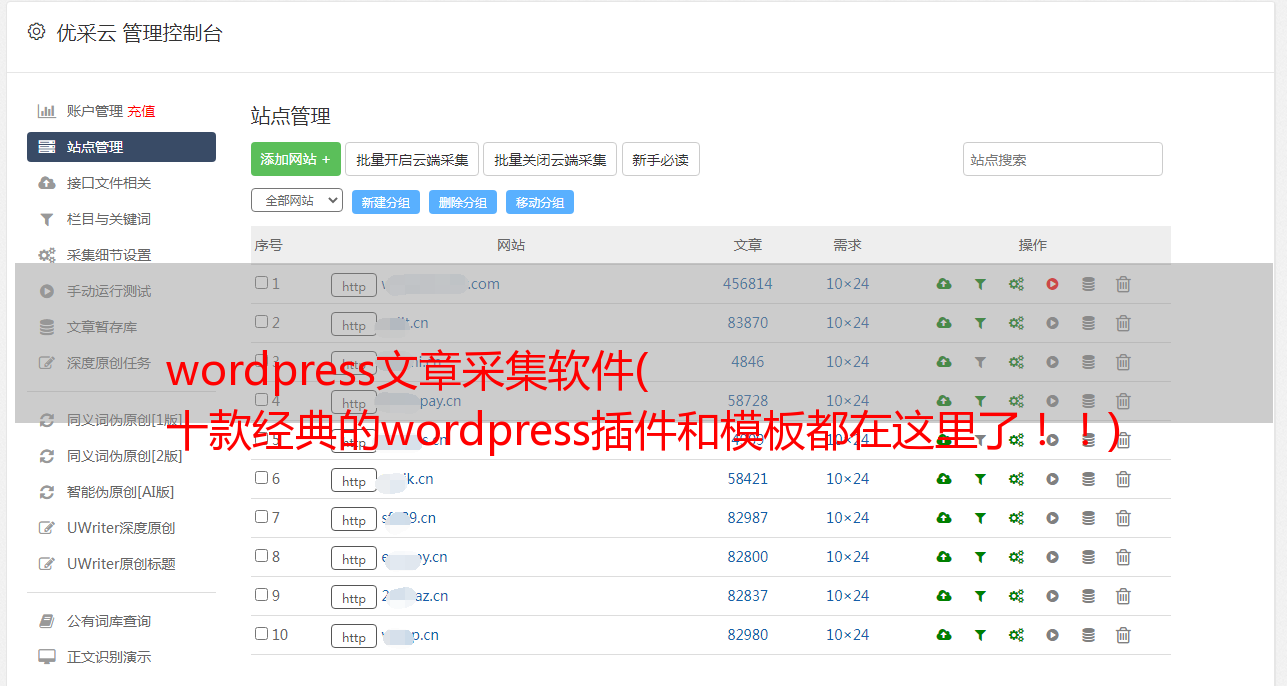Click the play icon in row 8
1287x686 pixels.
click(1052, 557)
